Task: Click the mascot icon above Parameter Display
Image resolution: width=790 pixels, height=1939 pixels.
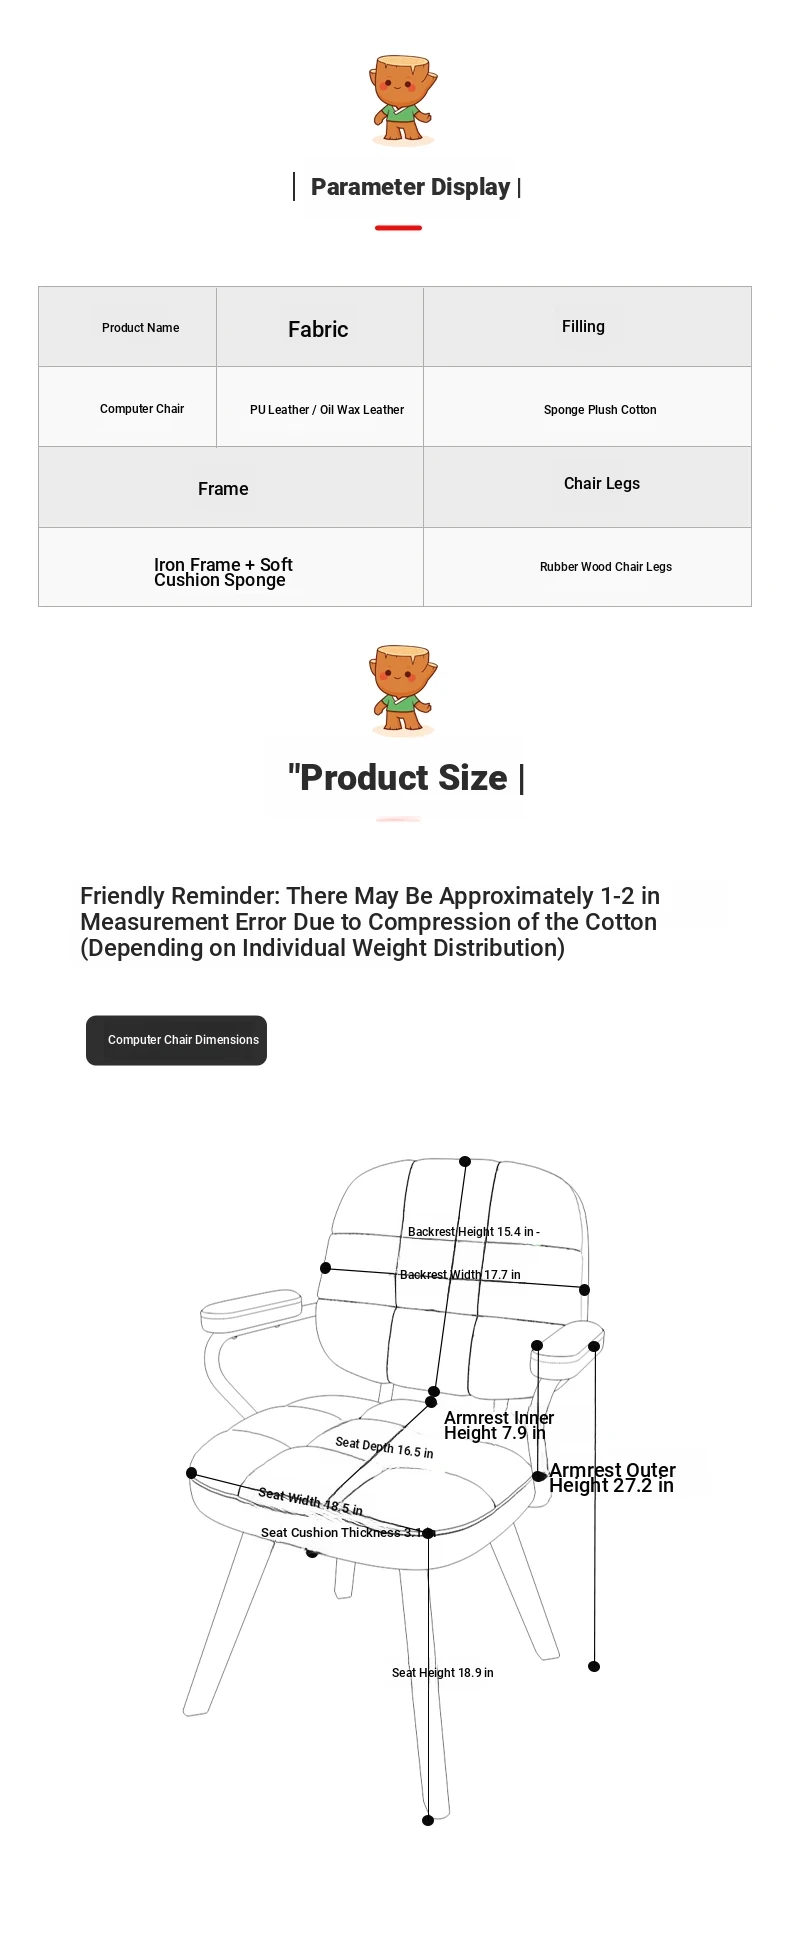Action: pyautogui.click(x=403, y=101)
